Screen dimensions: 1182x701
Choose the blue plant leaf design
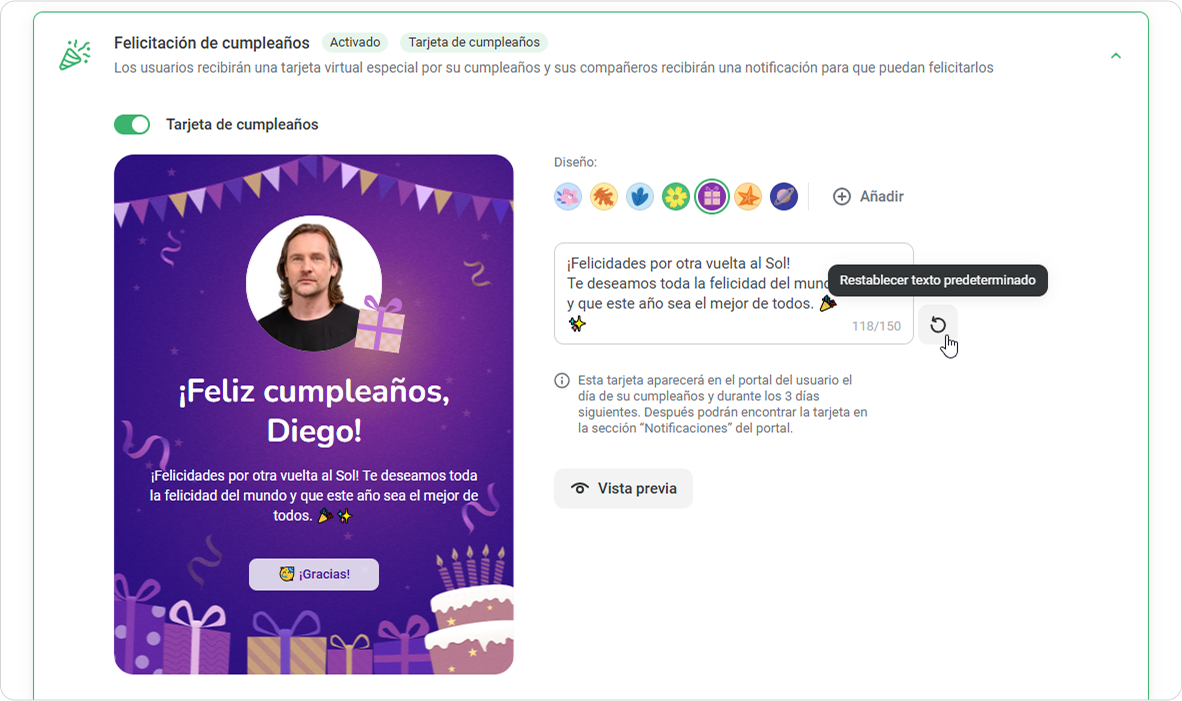click(x=640, y=197)
